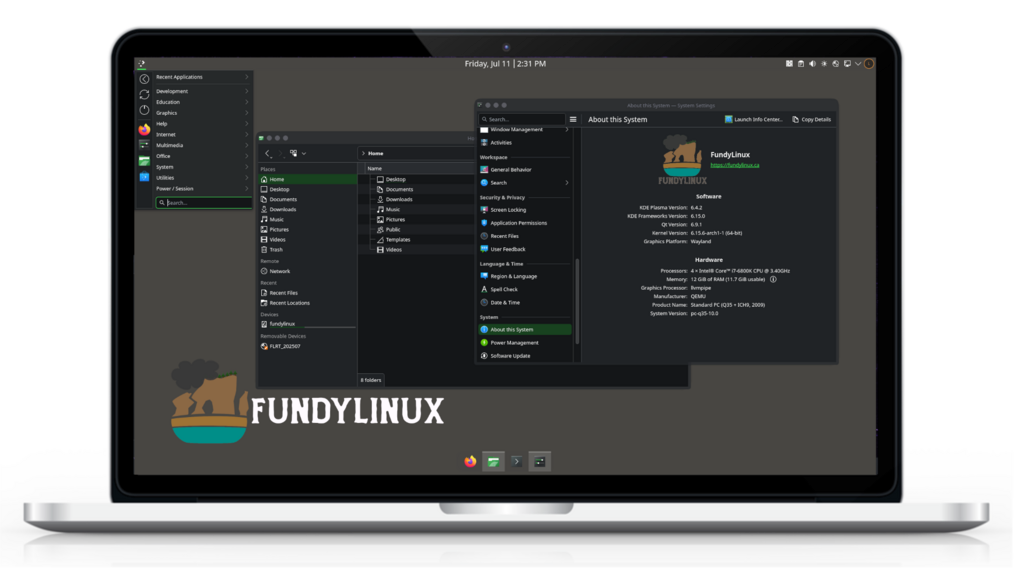1024x576 pixels.
Task: Click the info icon beside Memory
Action: [773, 280]
